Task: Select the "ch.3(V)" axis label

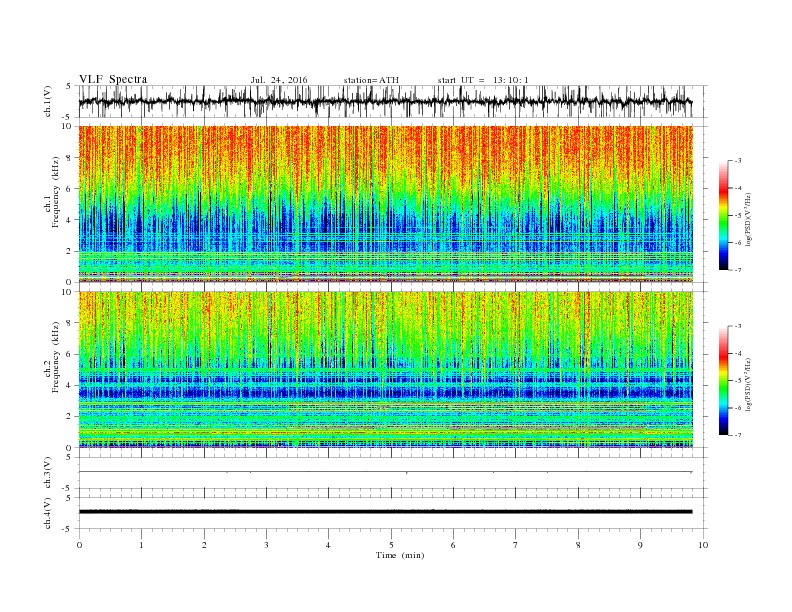Action: click(48, 473)
